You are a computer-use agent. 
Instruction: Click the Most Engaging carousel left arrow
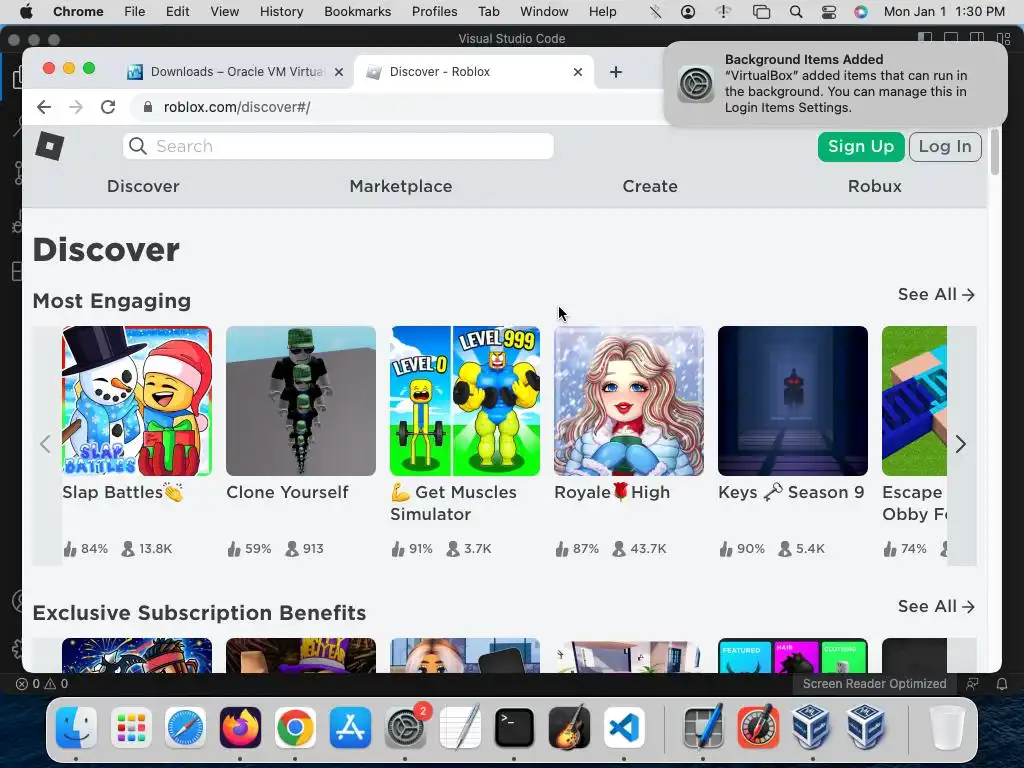point(45,445)
